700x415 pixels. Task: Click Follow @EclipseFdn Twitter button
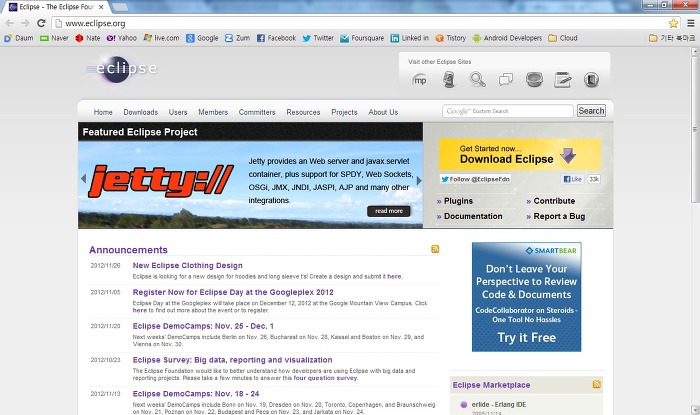coord(475,179)
